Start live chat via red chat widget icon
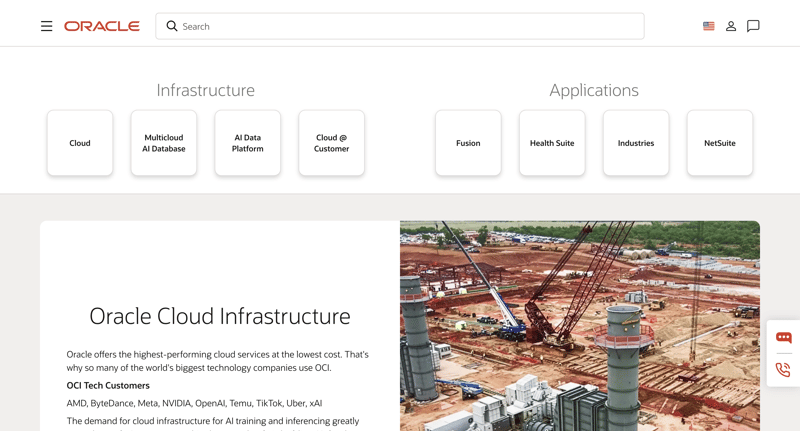 (x=784, y=337)
